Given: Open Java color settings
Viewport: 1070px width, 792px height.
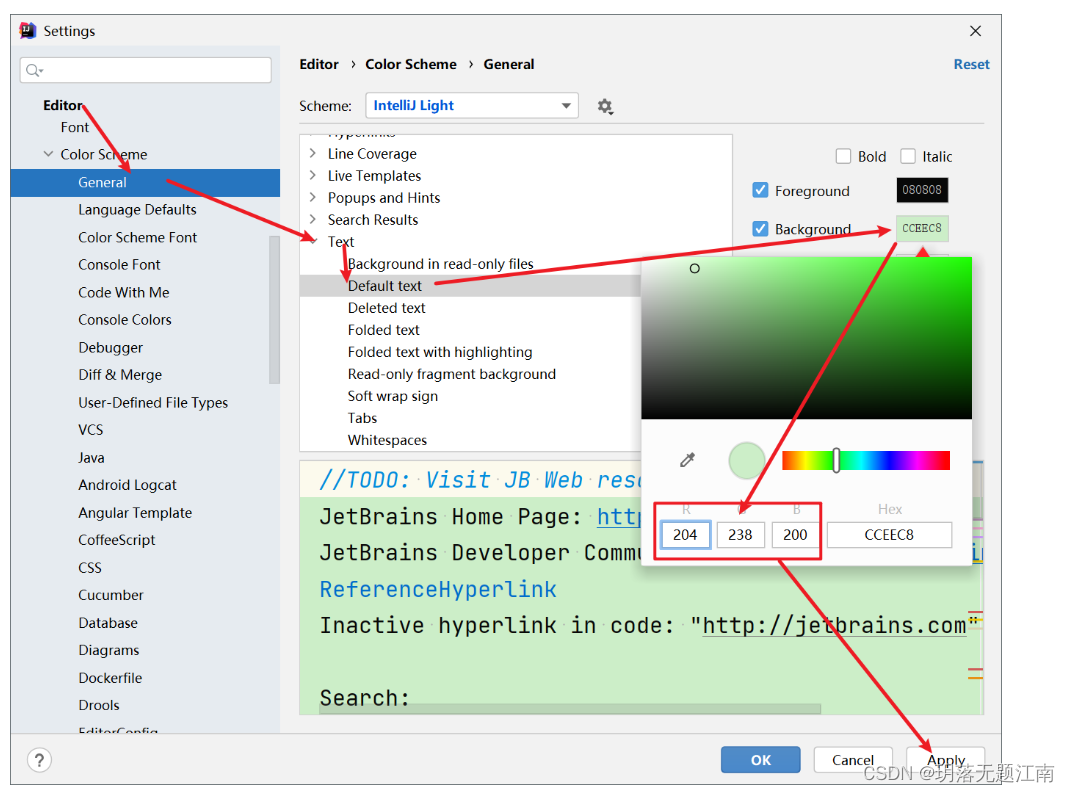Looking at the screenshot, I should [x=91, y=458].
